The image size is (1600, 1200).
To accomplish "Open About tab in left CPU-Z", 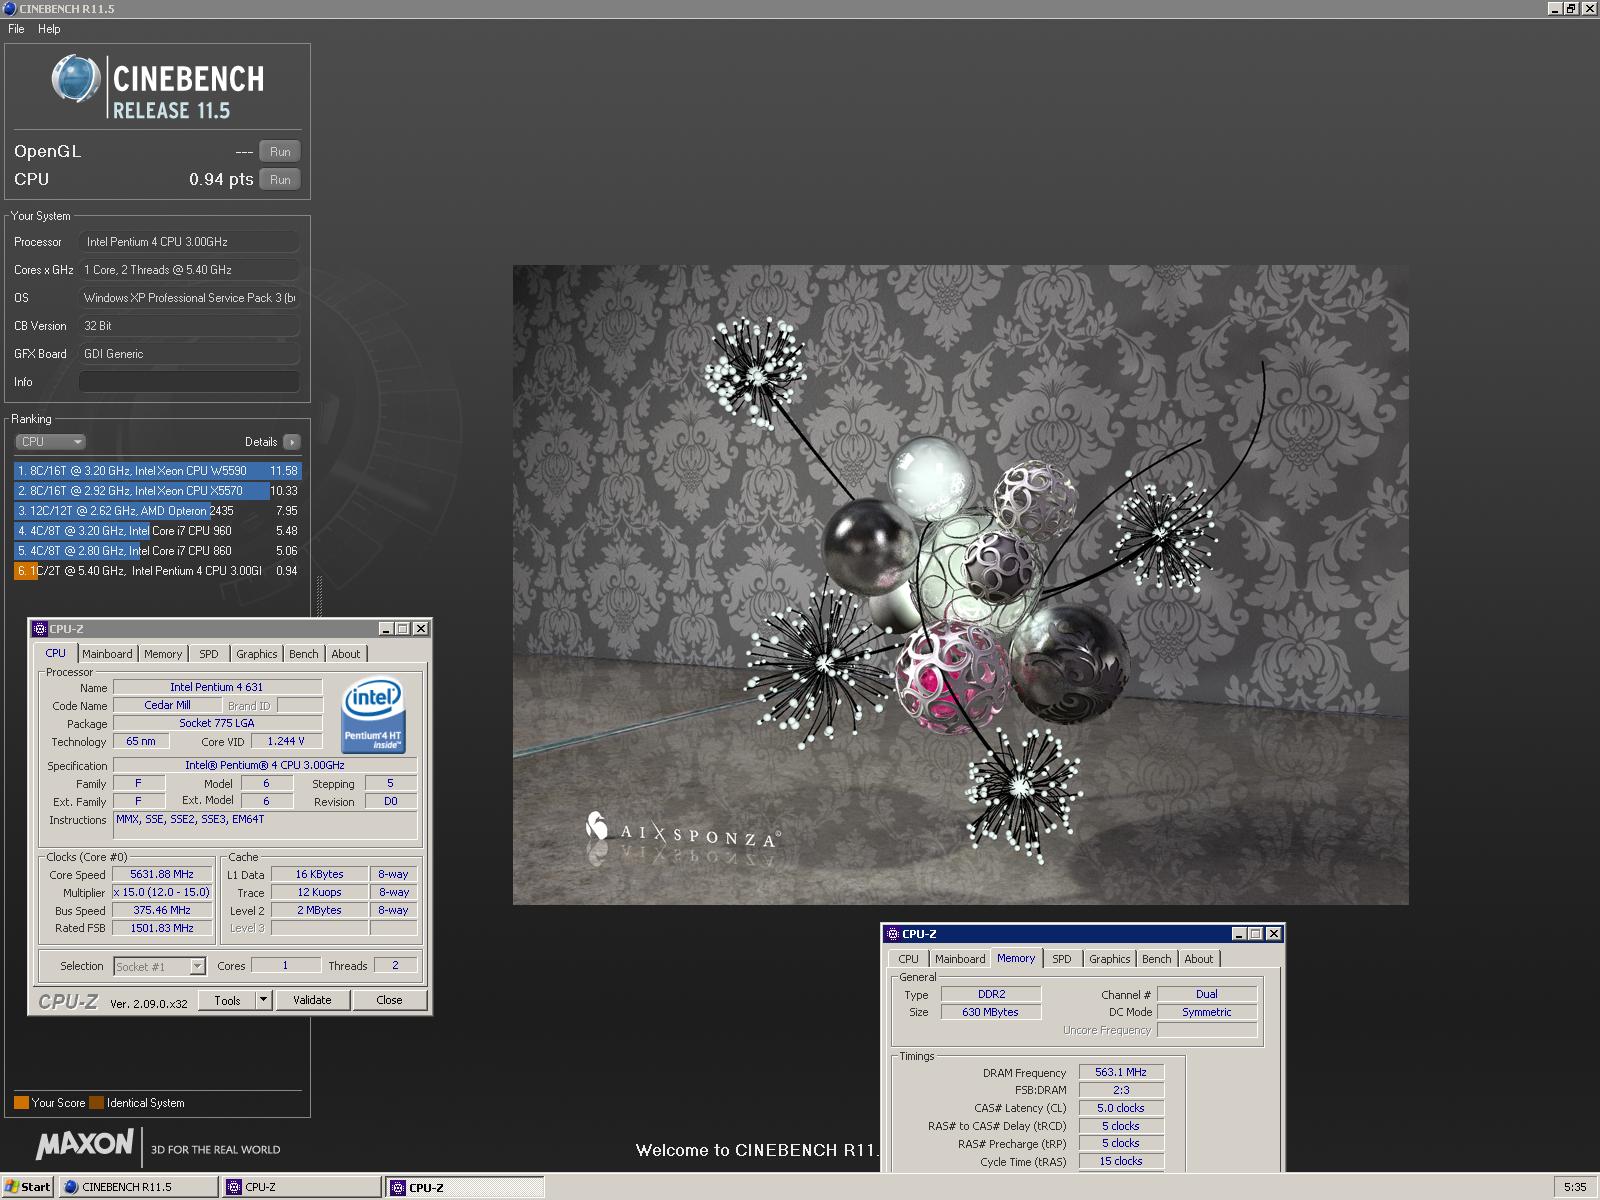I will 346,654.
